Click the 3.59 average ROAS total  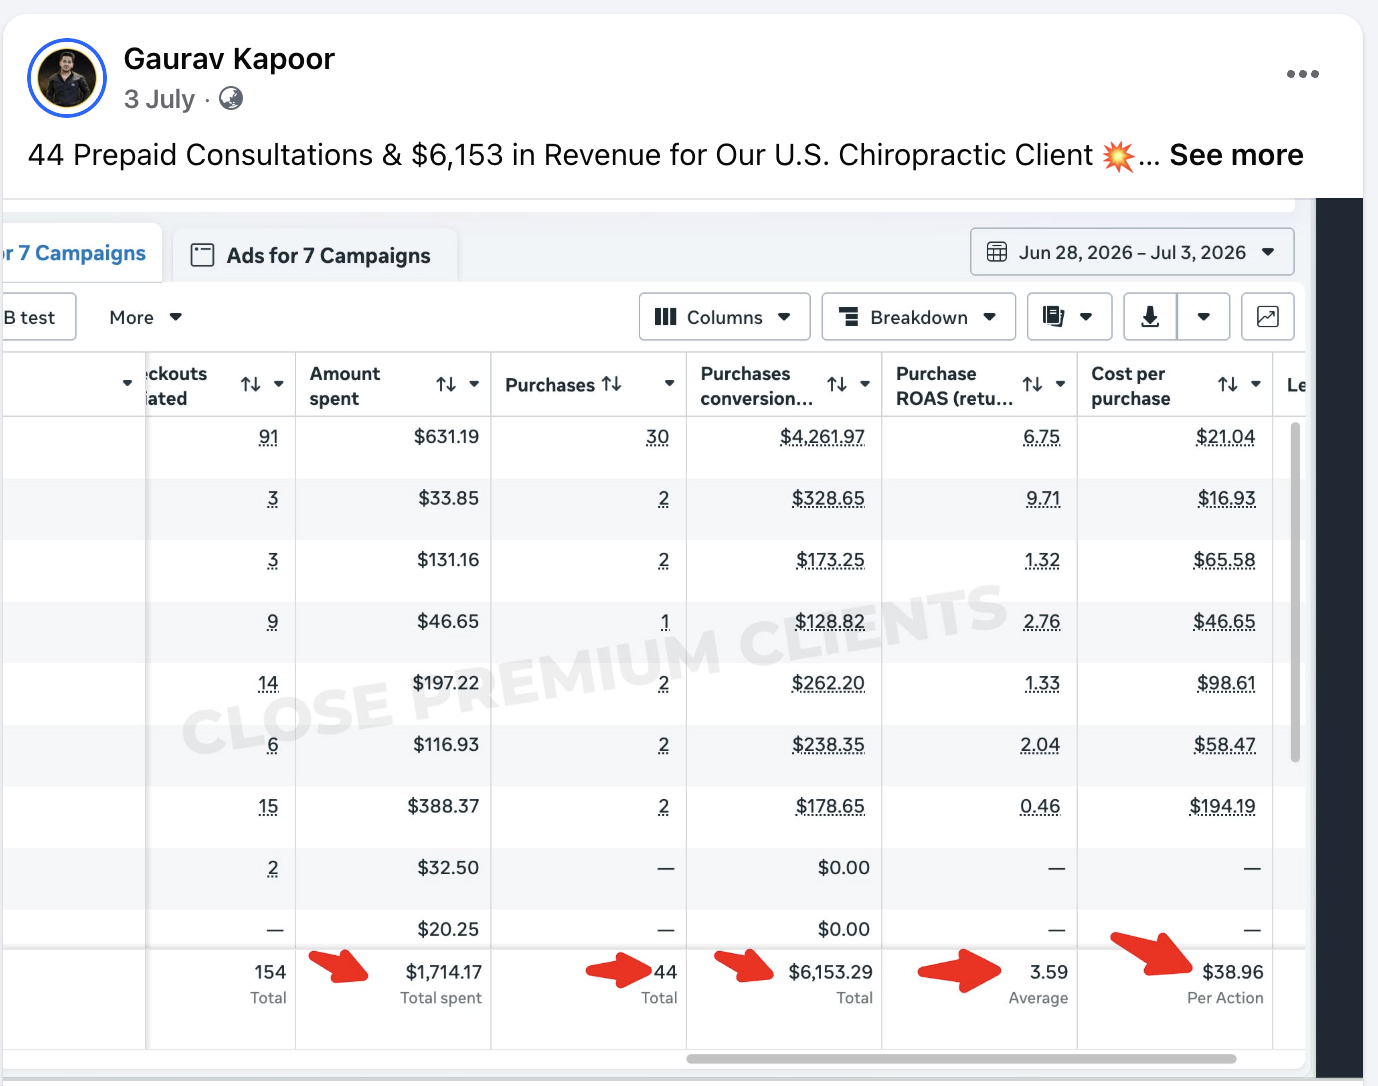pos(1049,972)
